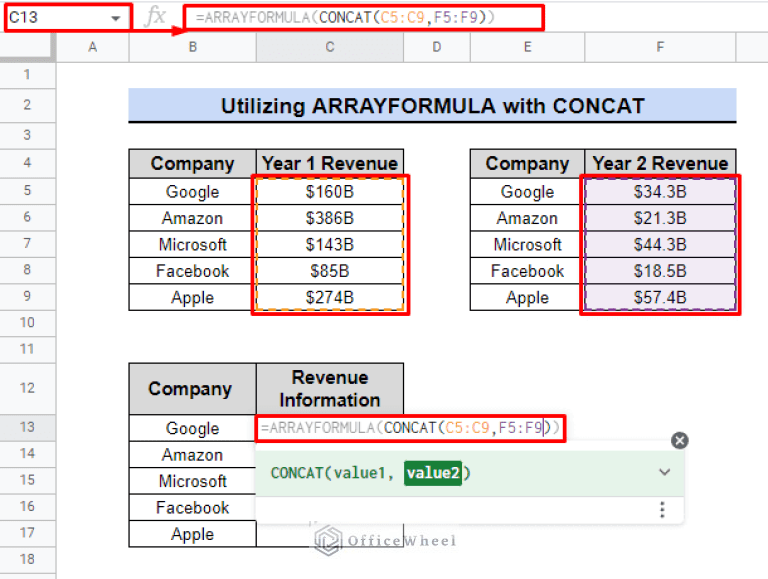Click 'Amazon' in cell B14
This screenshot has height=579, width=768.
click(192, 455)
